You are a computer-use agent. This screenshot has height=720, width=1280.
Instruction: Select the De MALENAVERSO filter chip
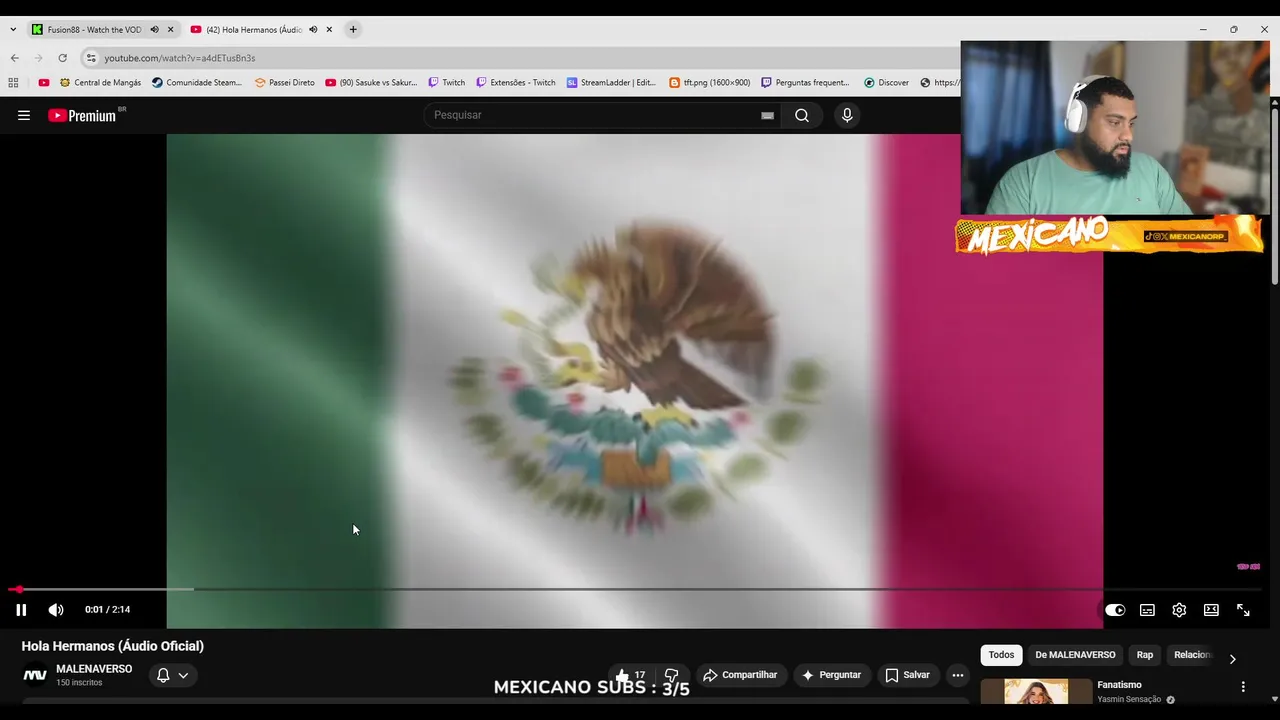tap(1075, 655)
